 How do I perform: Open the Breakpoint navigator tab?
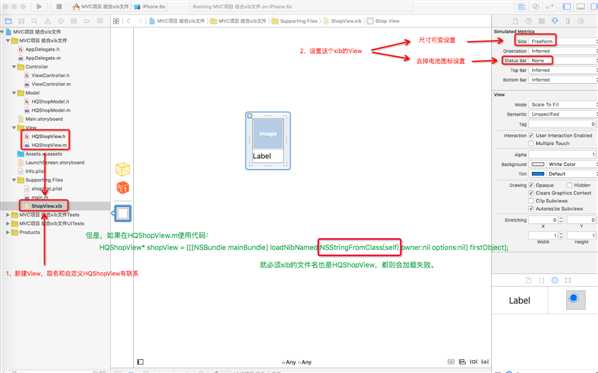tap(87, 21)
